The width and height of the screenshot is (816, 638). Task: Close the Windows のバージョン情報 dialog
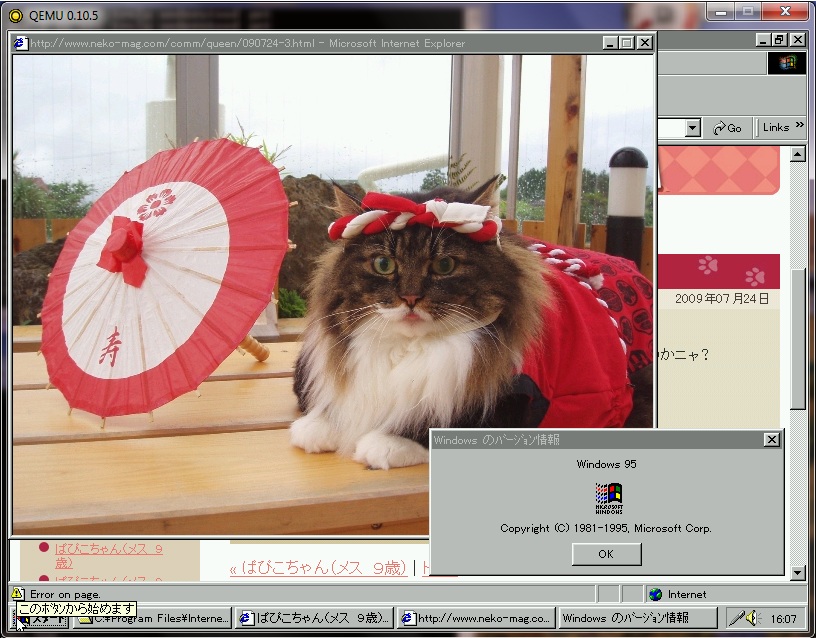point(771,440)
